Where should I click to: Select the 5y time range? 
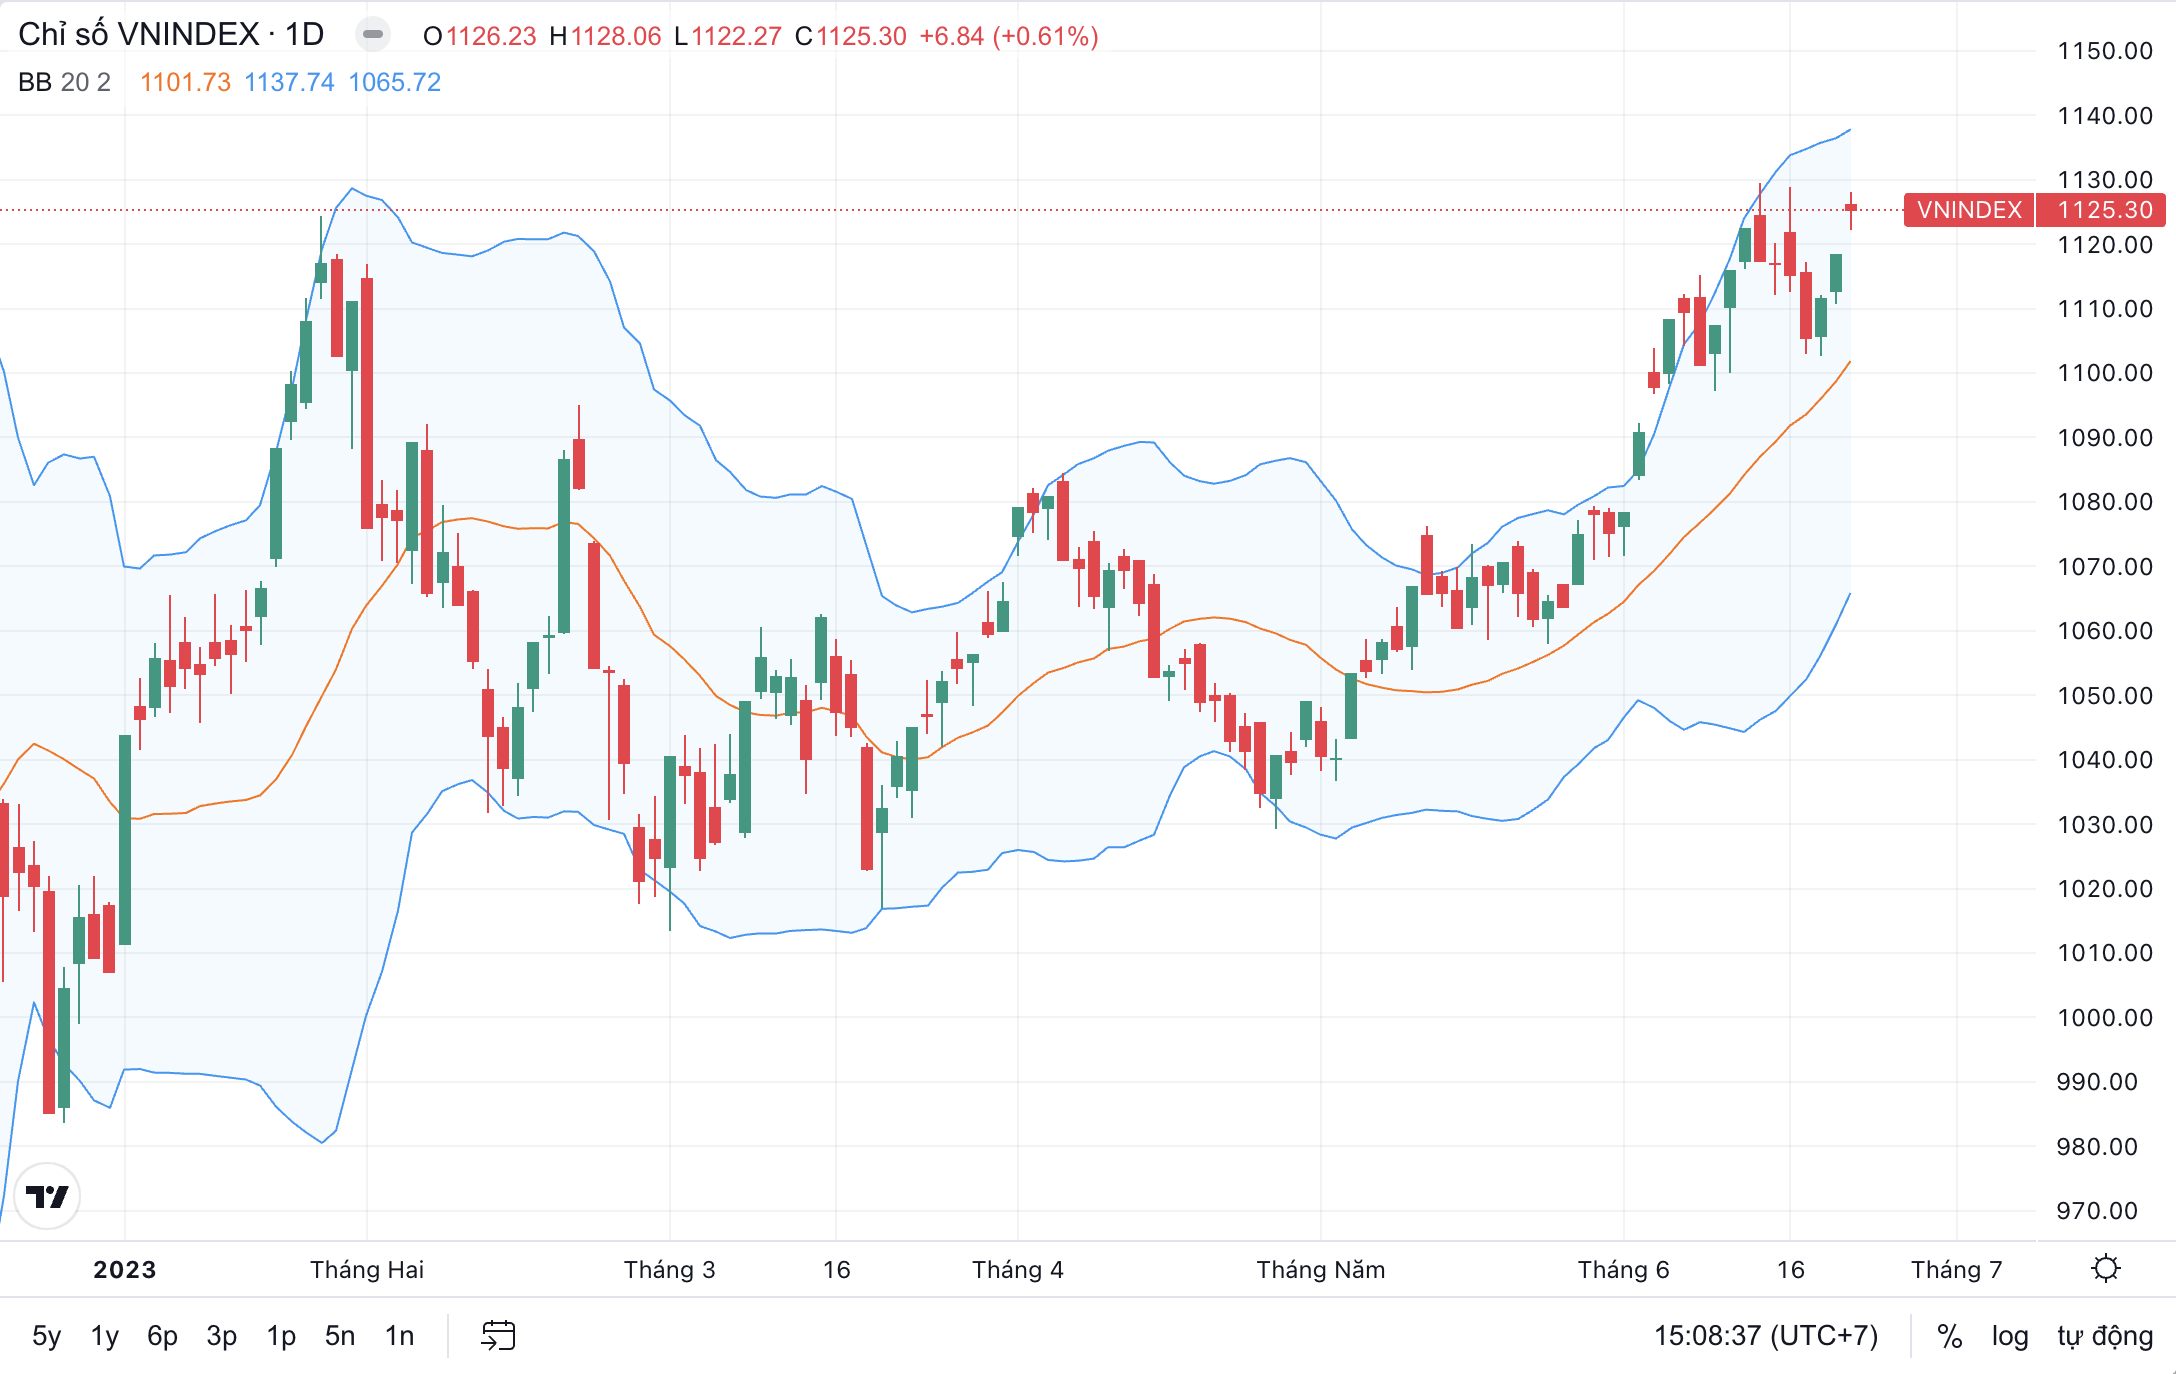47,1336
